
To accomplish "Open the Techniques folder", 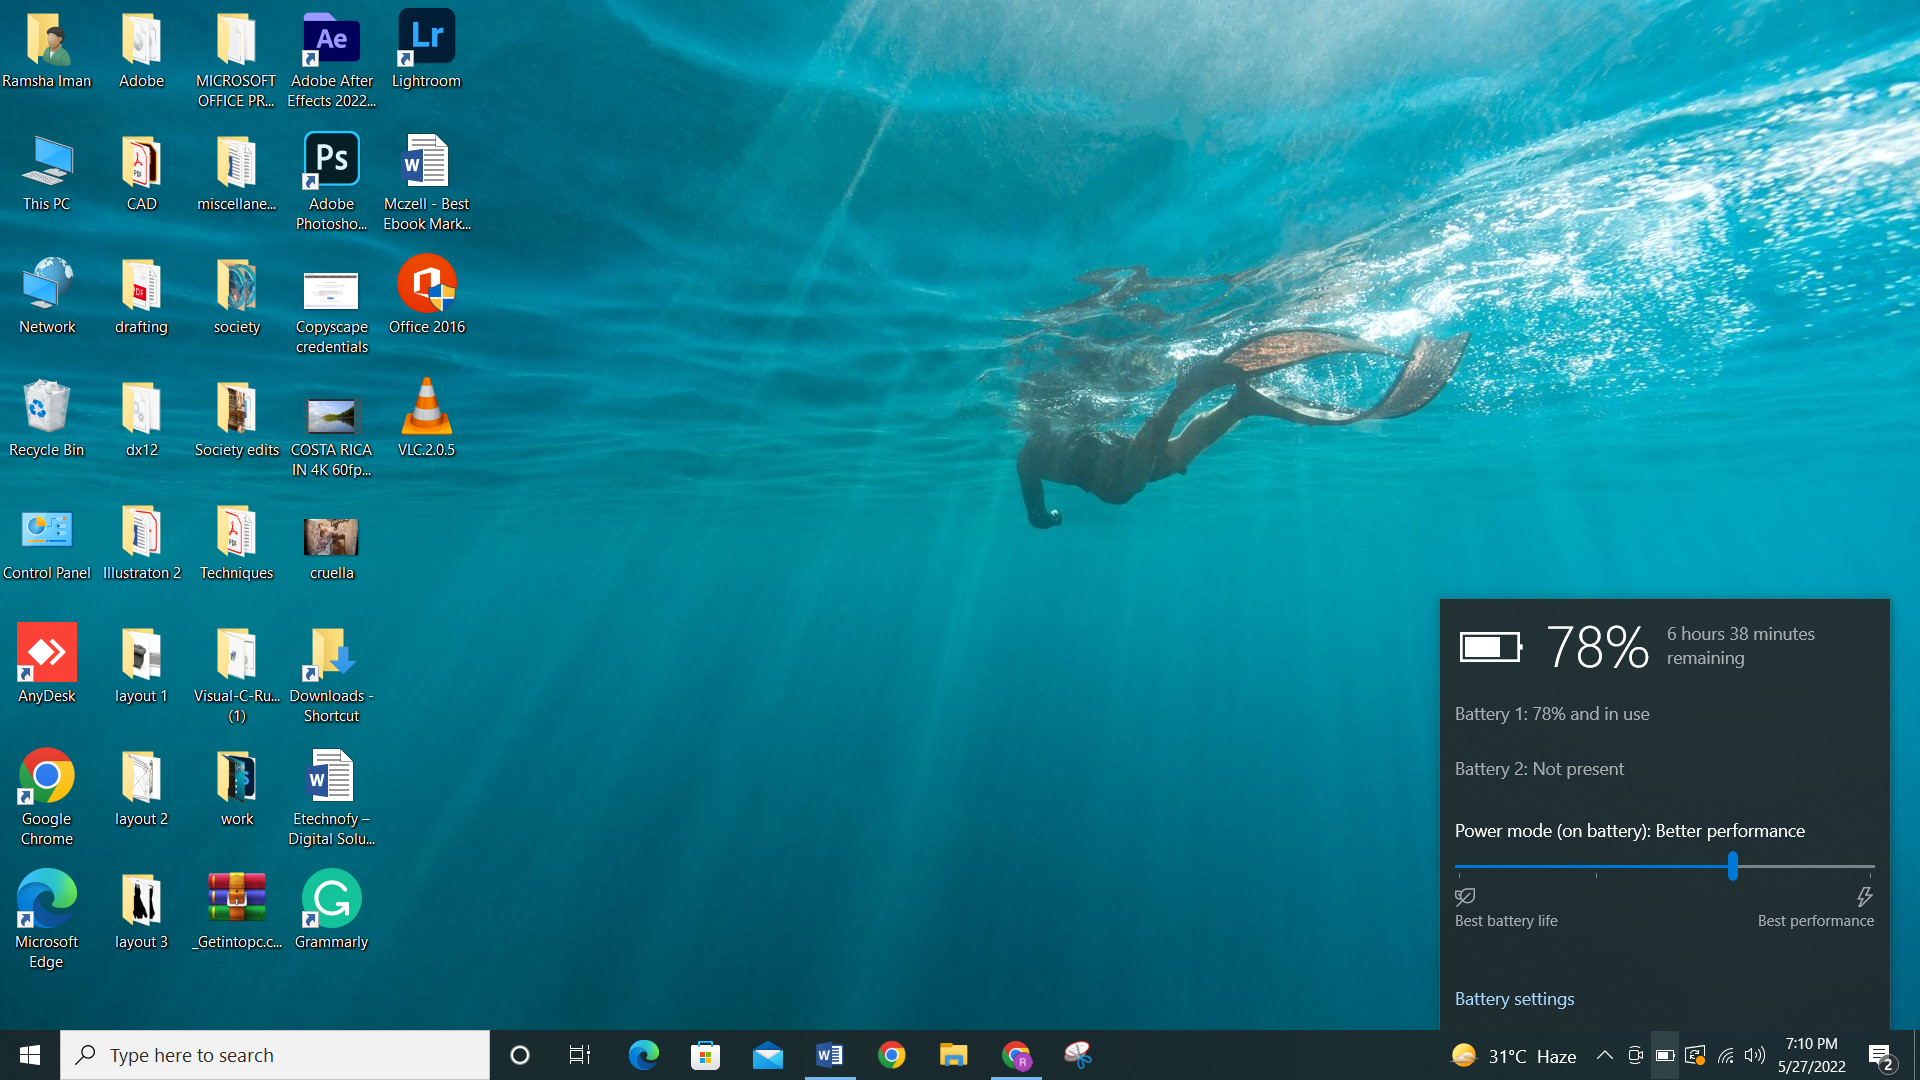I will (x=237, y=542).
